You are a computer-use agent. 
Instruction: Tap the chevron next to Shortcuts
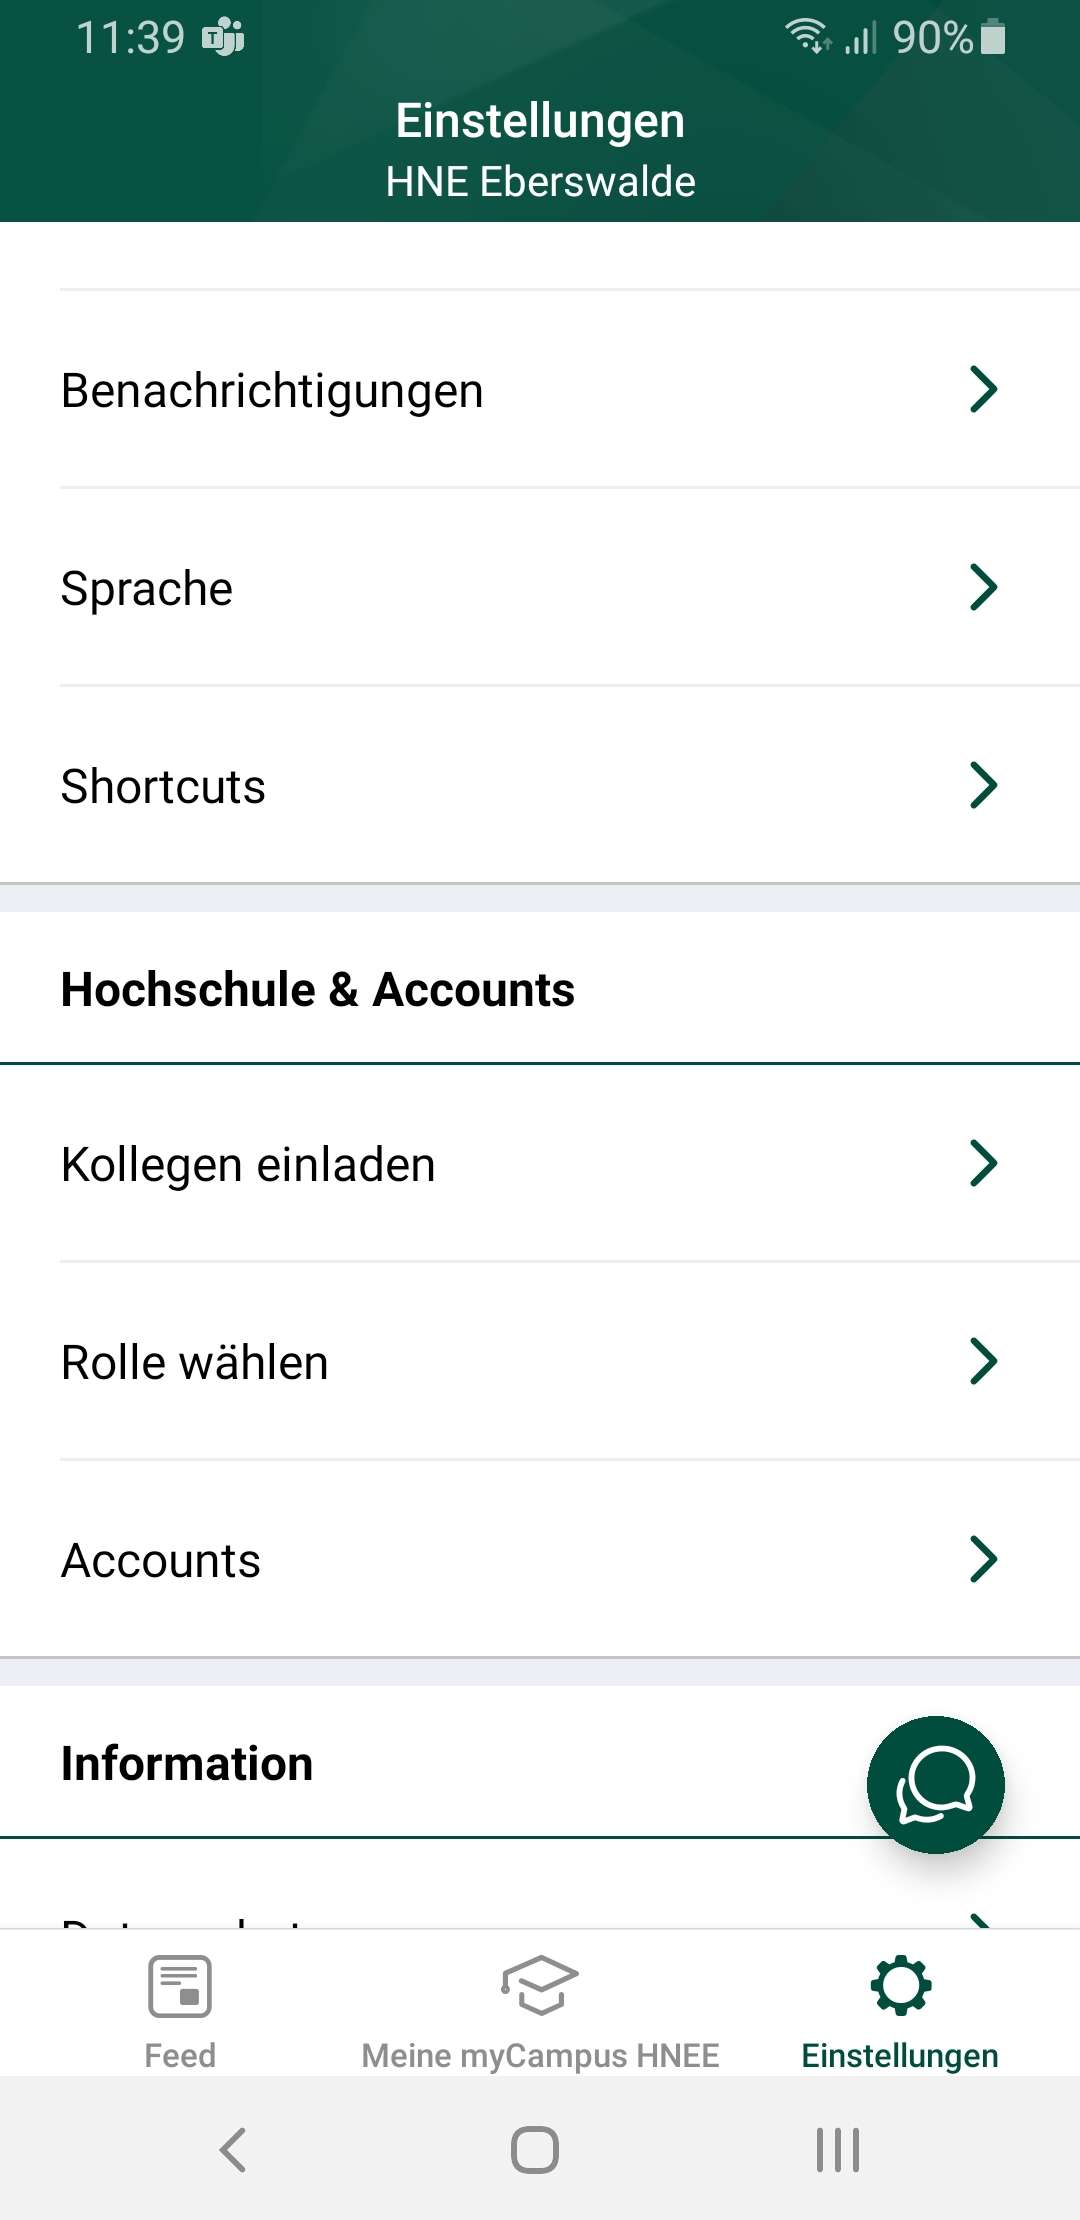tap(983, 785)
